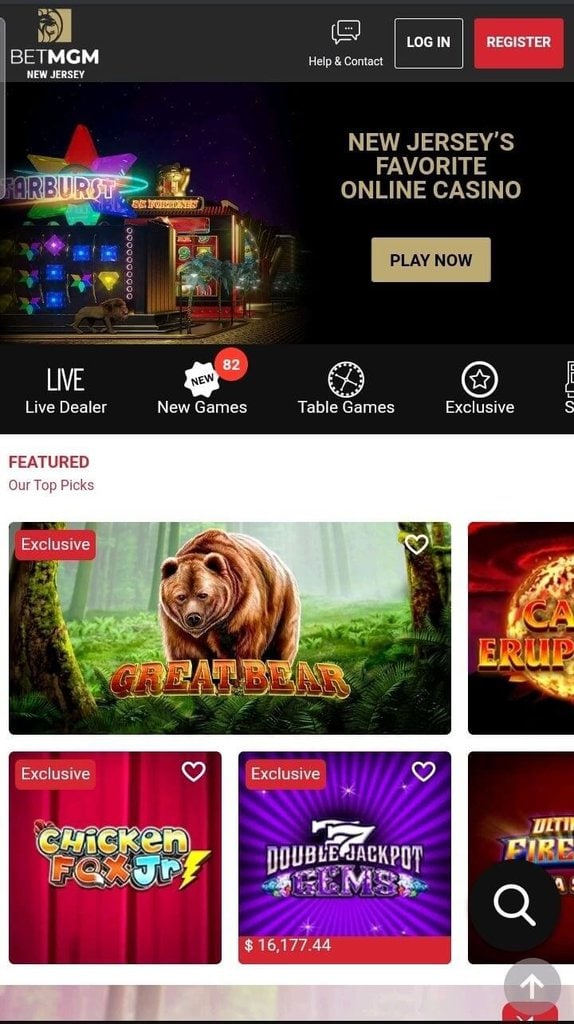Click the PLAY NOW banner button
Screen dimensions: 574x1024
[x=431, y=260]
